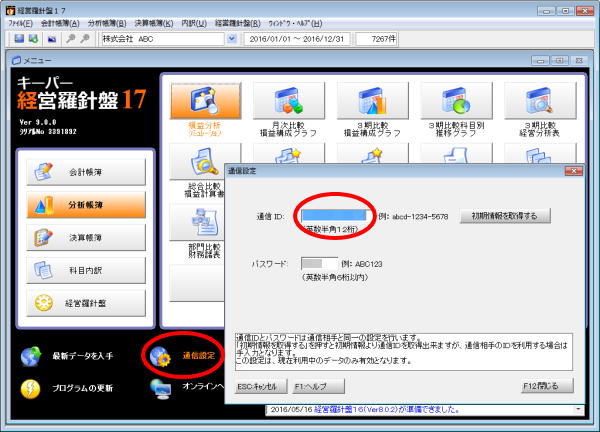Open 損益分析シミュレーション icon tile

(x=206, y=101)
